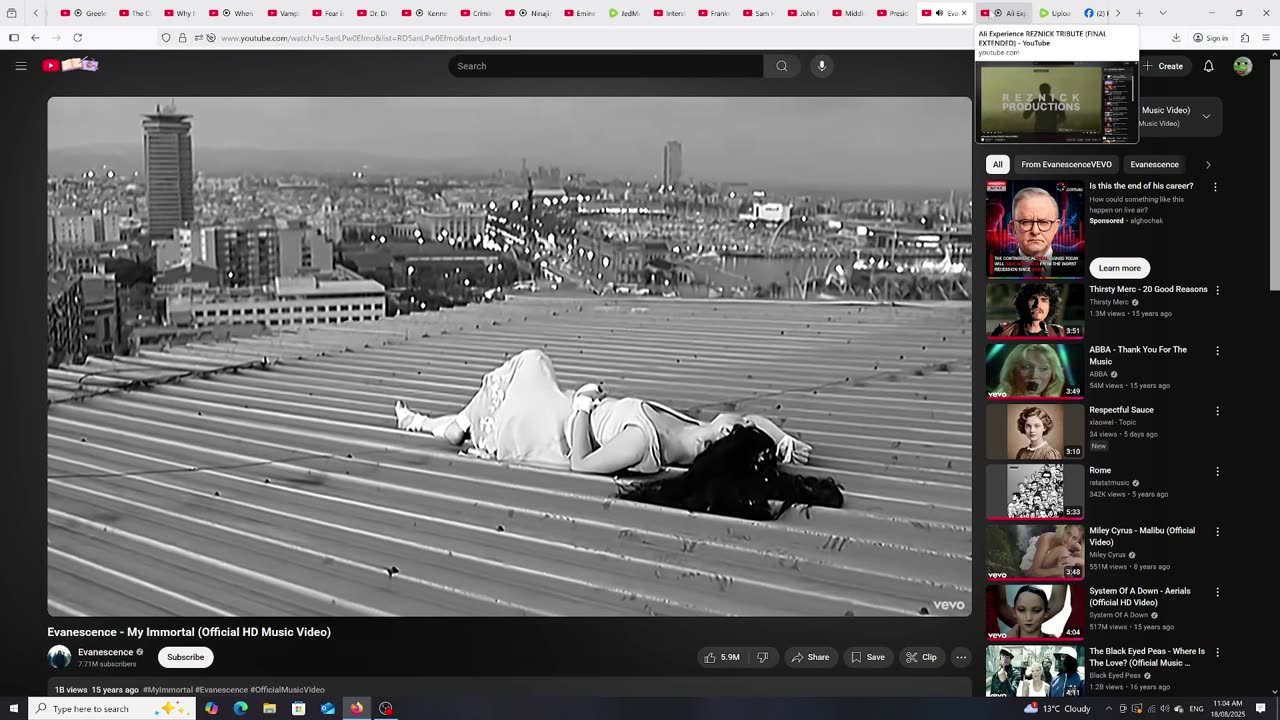Open options for Rome video
Image resolution: width=1280 pixels, height=720 pixels.
click(x=1217, y=471)
